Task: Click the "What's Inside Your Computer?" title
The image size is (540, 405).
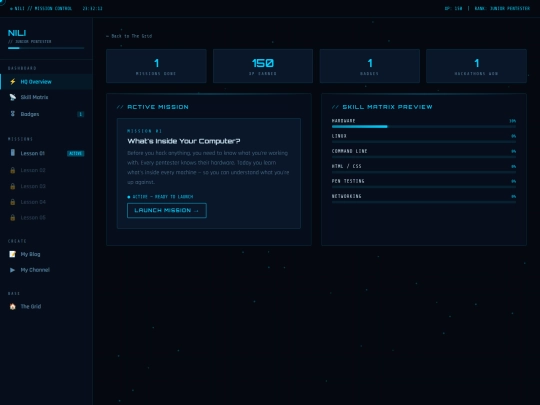Action: (184, 141)
